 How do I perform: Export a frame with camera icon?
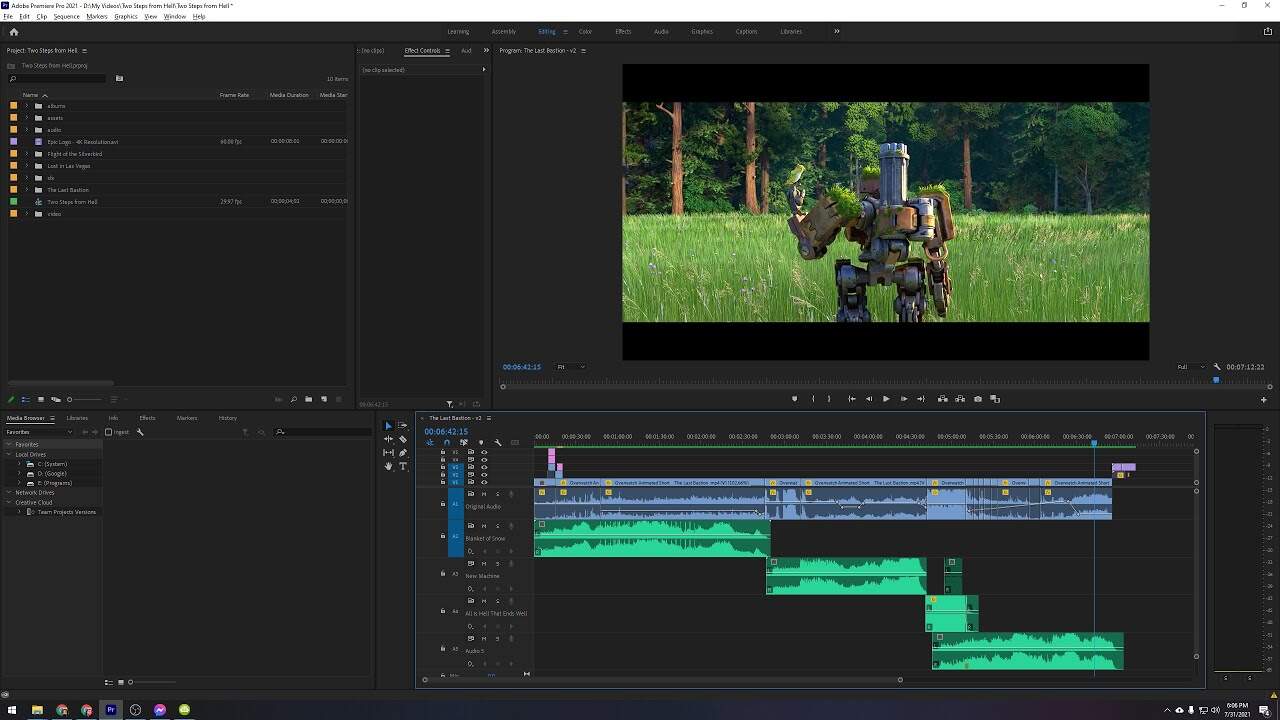[x=978, y=399]
